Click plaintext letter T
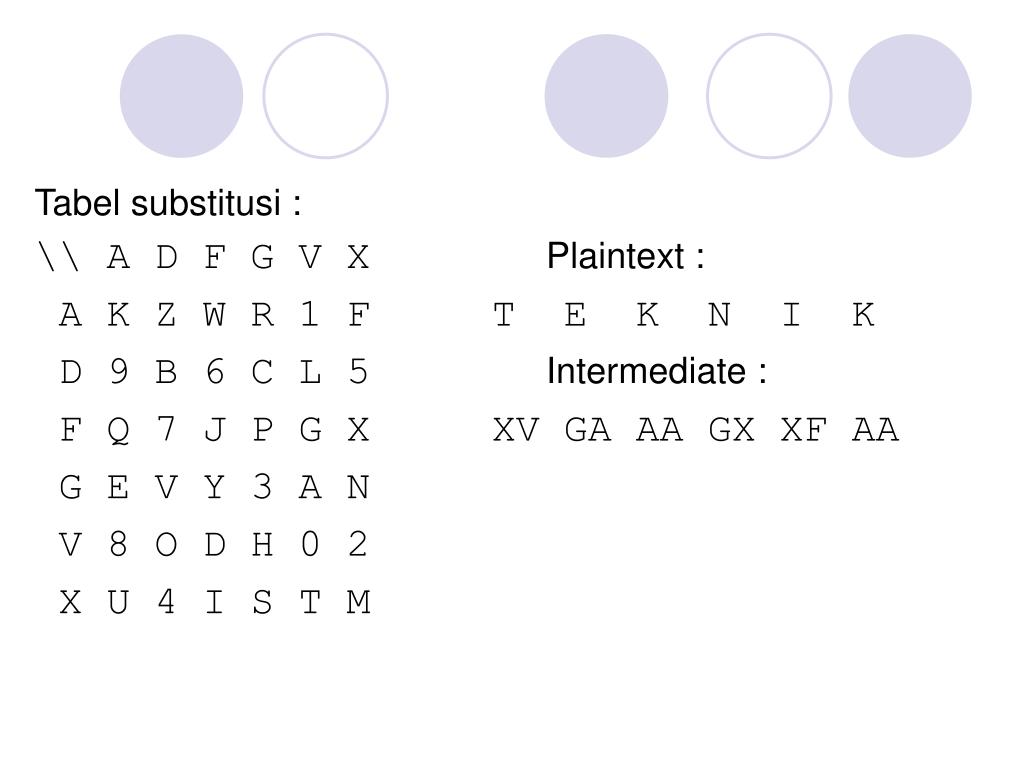Viewport: 1023px width, 767px height. (x=504, y=315)
